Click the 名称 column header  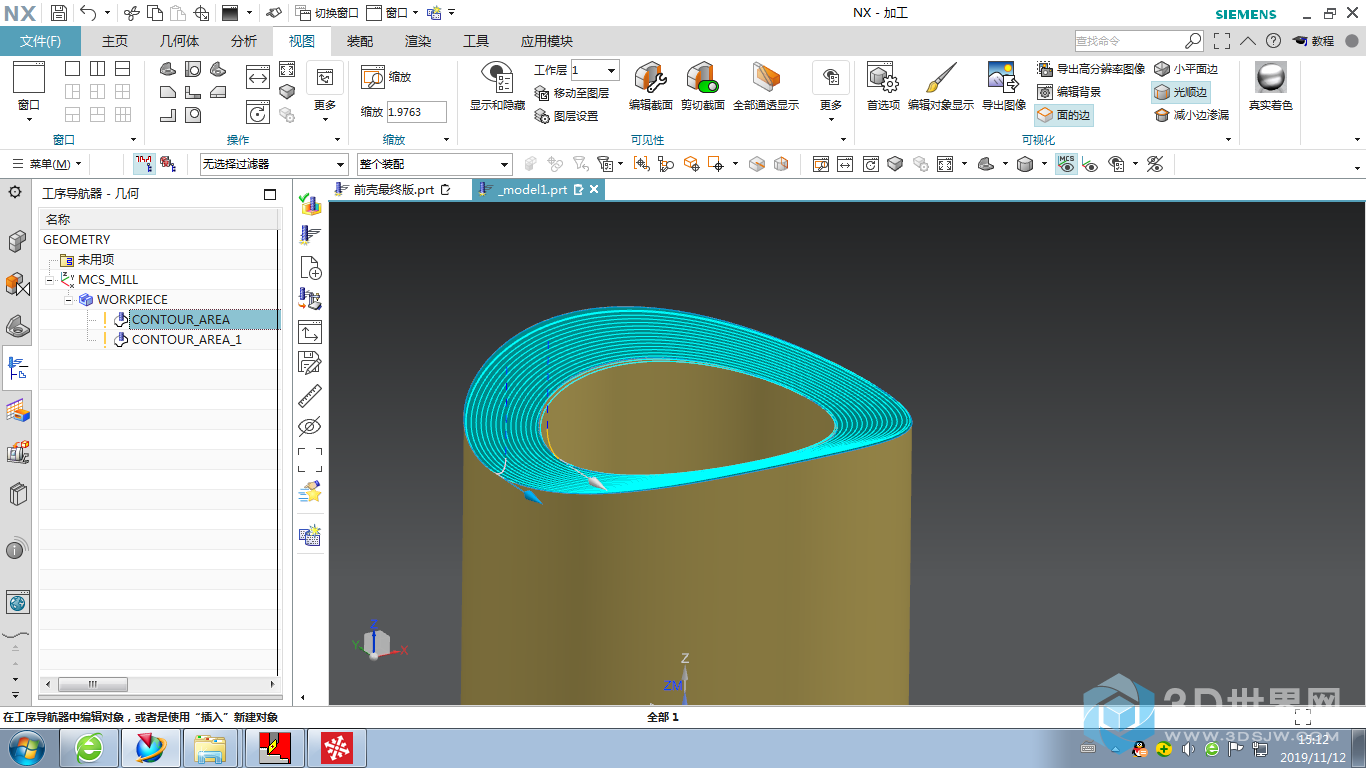(x=159, y=219)
